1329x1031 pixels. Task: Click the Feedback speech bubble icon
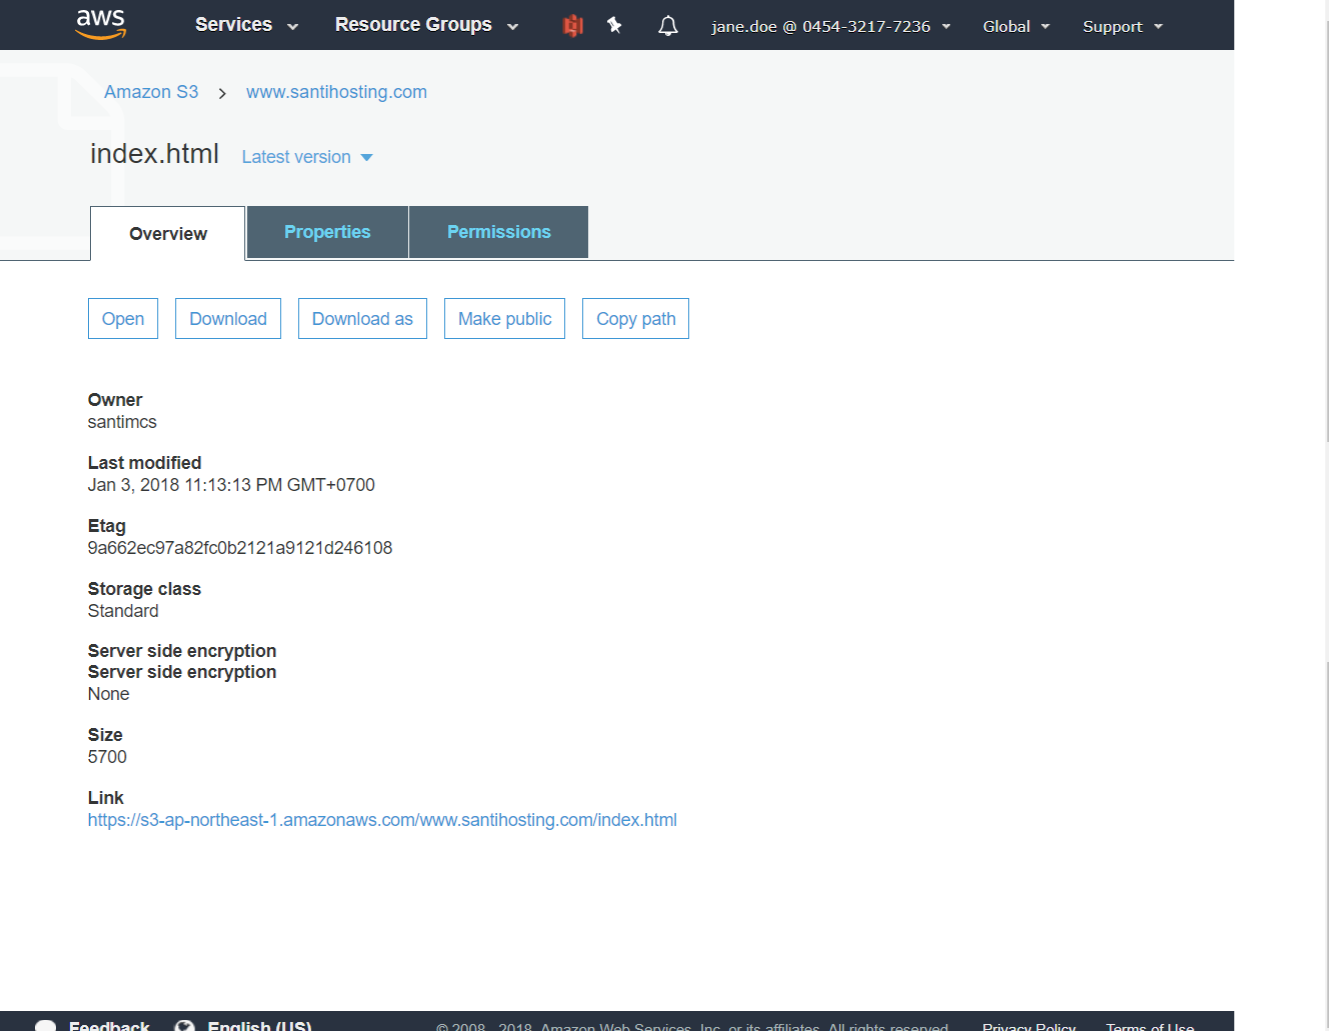pos(45,1026)
